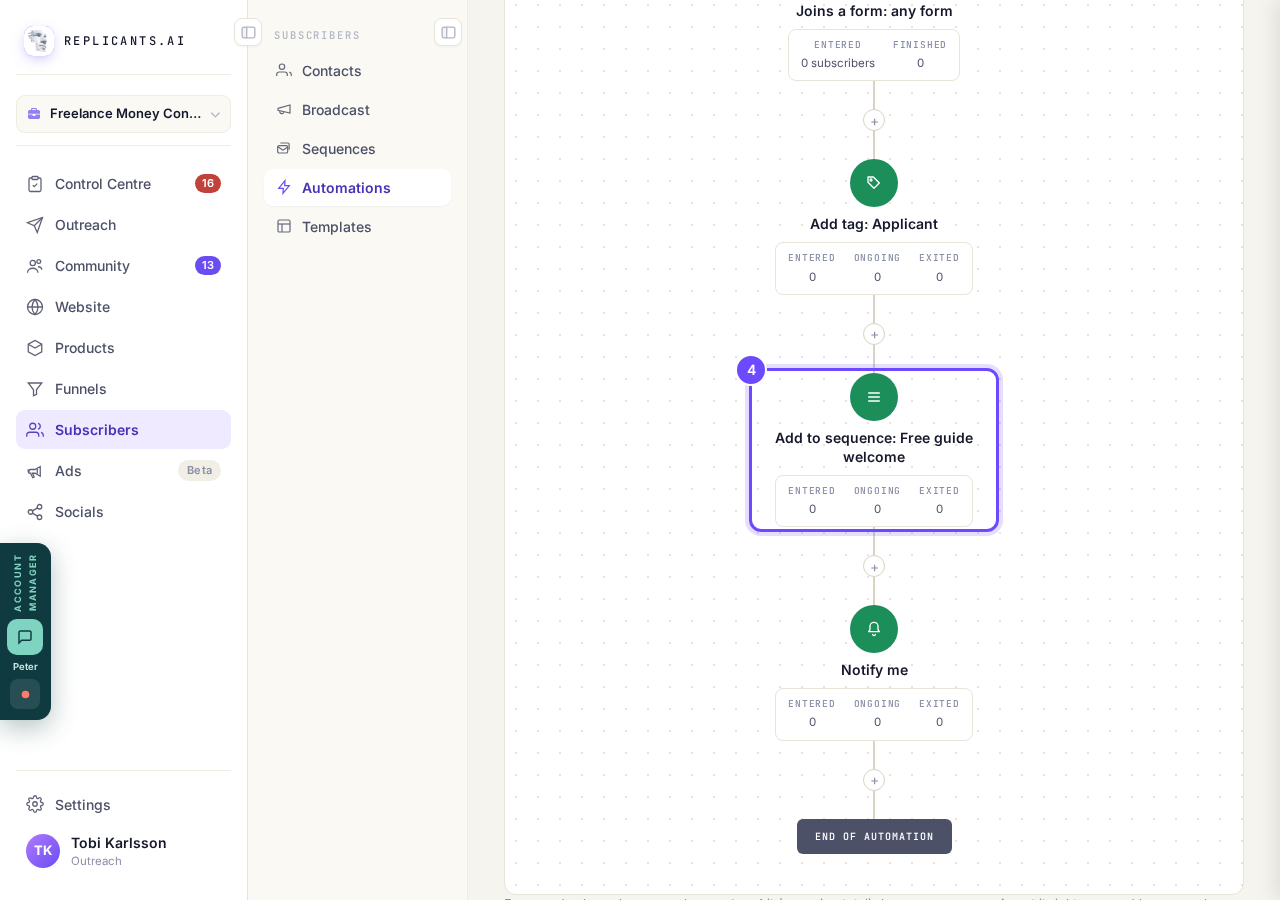Add step after Add to sequence node
This screenshot has height=900, width=1280.
pyautogui.click(x=874, y=567)
